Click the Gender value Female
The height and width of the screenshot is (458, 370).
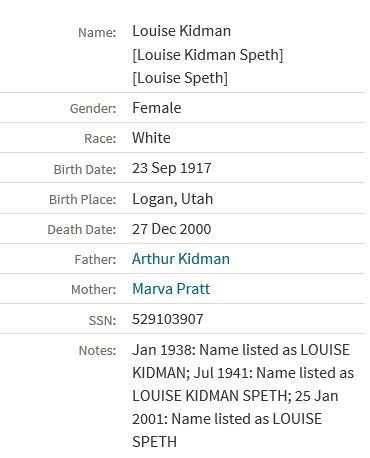click(157, 108)
